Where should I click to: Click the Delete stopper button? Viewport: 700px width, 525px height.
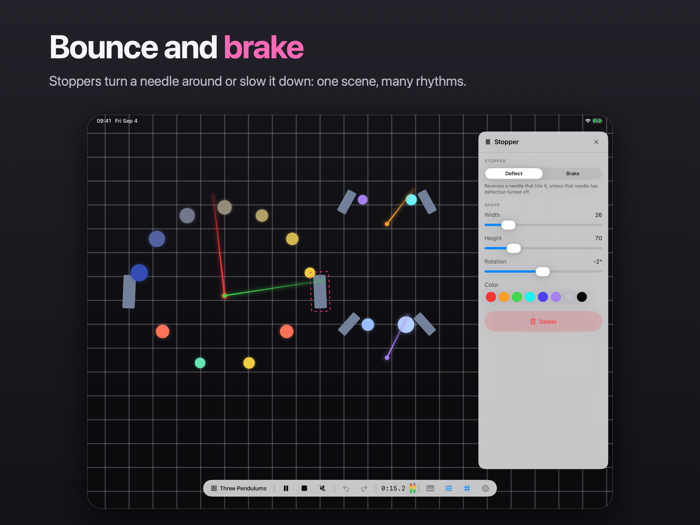543,321
